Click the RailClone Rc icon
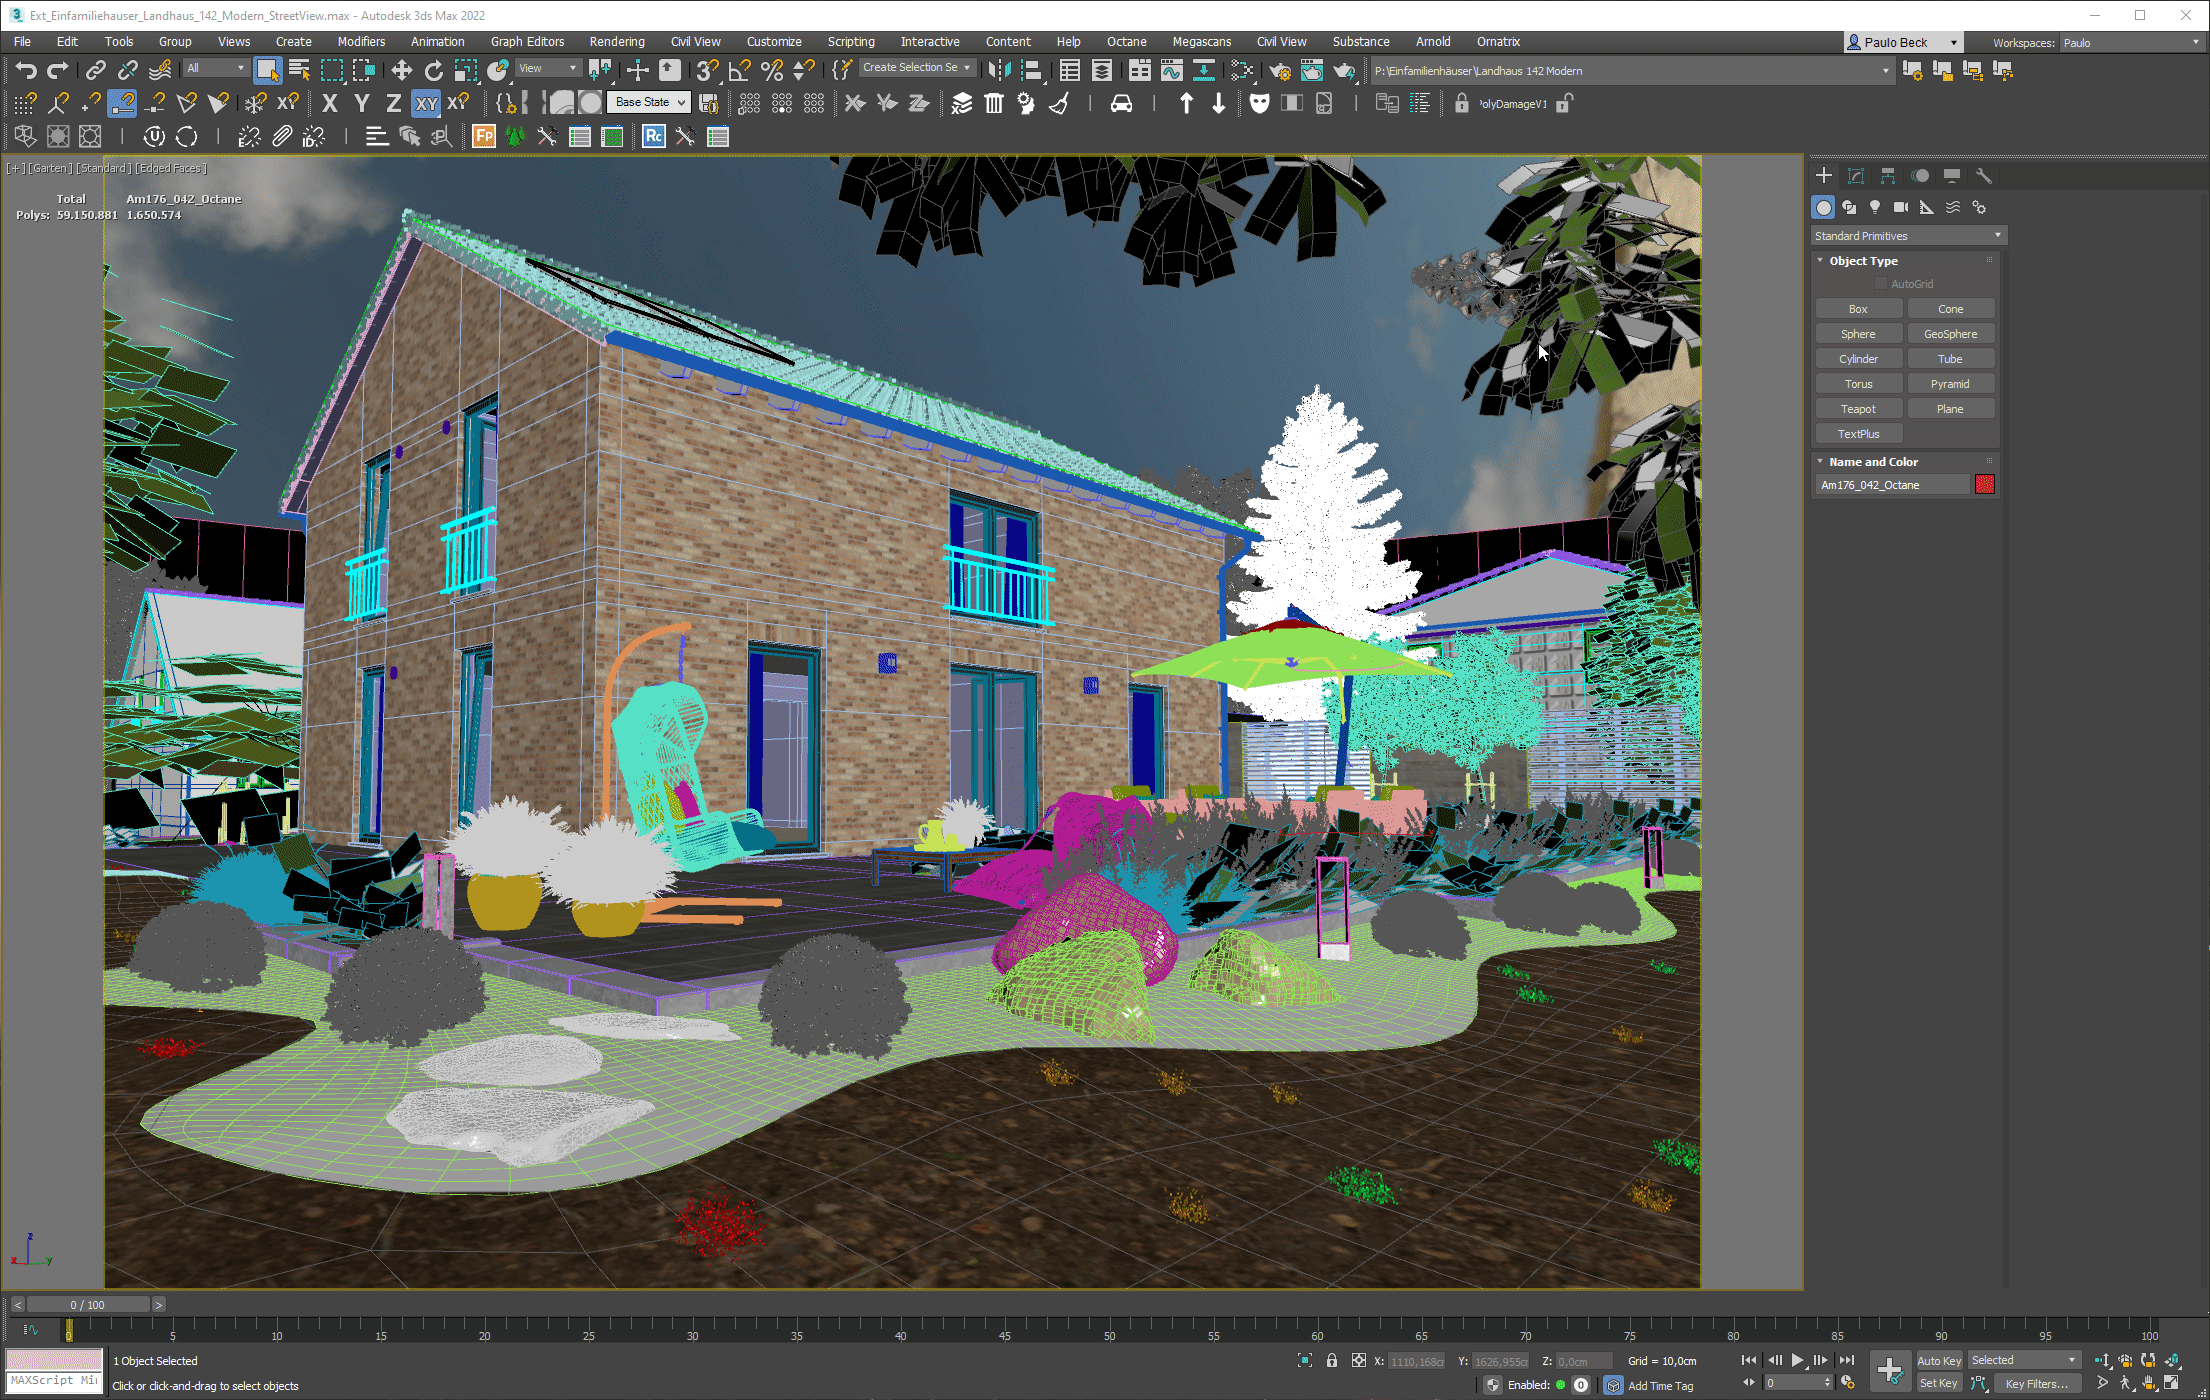 pos(654,137)
